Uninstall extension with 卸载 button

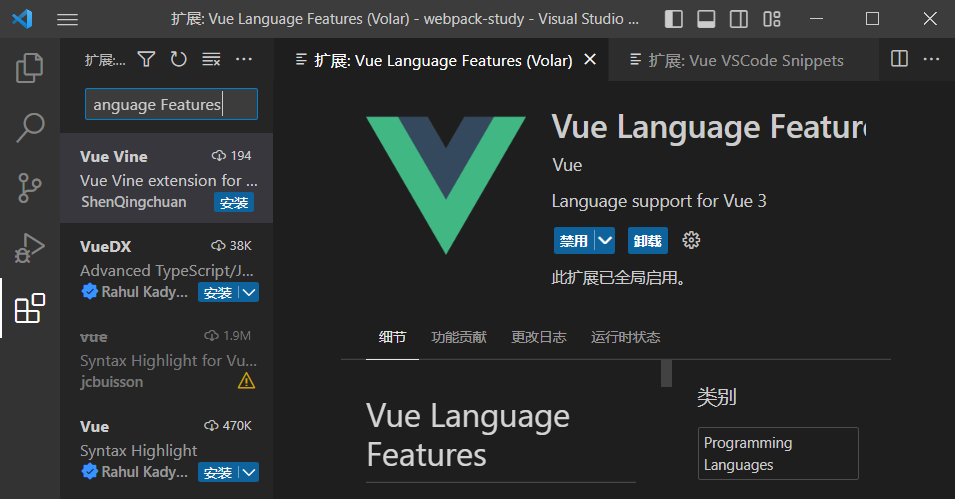[647, 241]
